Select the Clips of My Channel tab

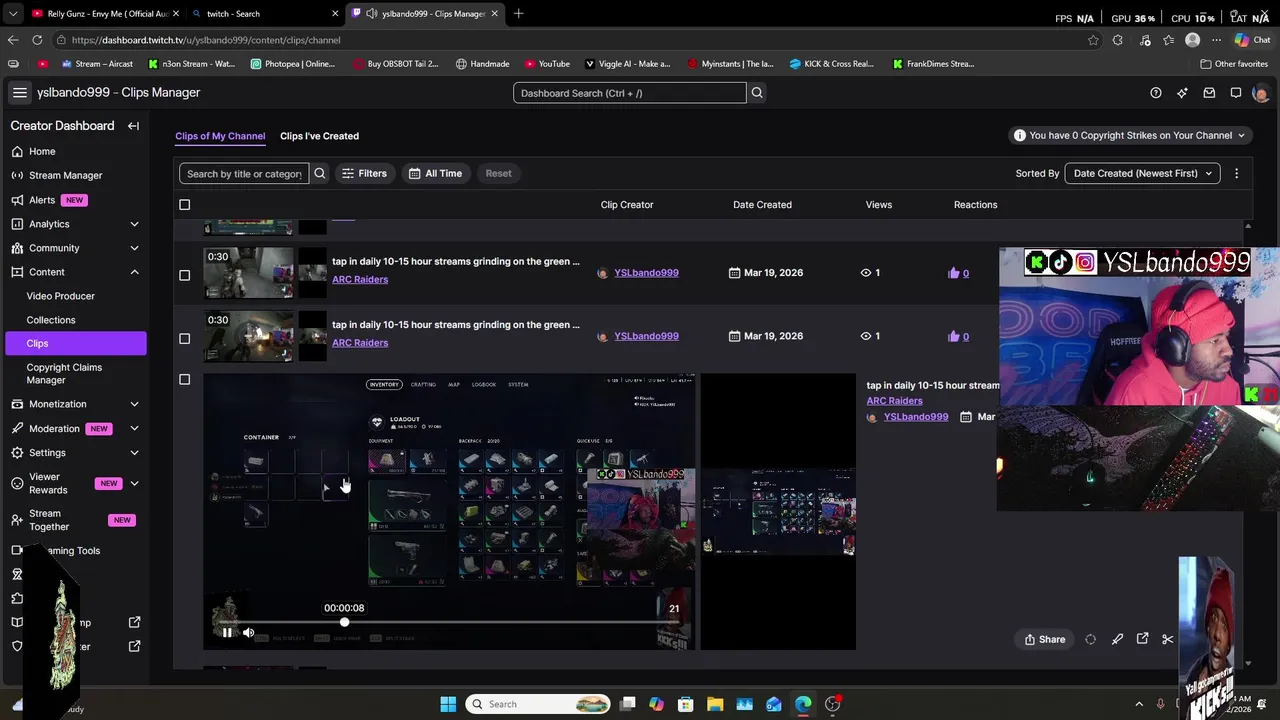coord(220,136)
